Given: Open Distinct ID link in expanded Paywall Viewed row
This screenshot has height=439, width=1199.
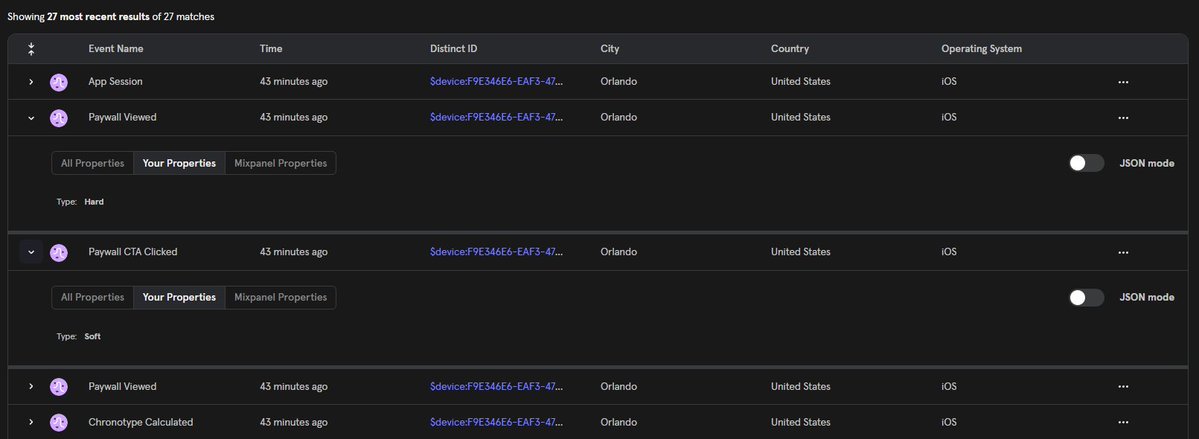Looking at the screenshot, I should tap(496, 118).
